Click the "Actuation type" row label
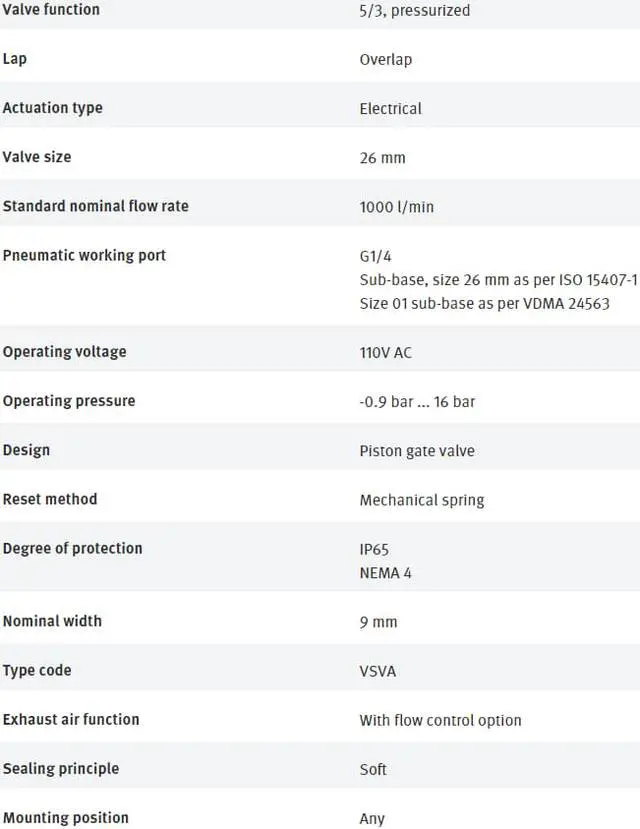Screen dimensions: 640x829 click(52, 108)
